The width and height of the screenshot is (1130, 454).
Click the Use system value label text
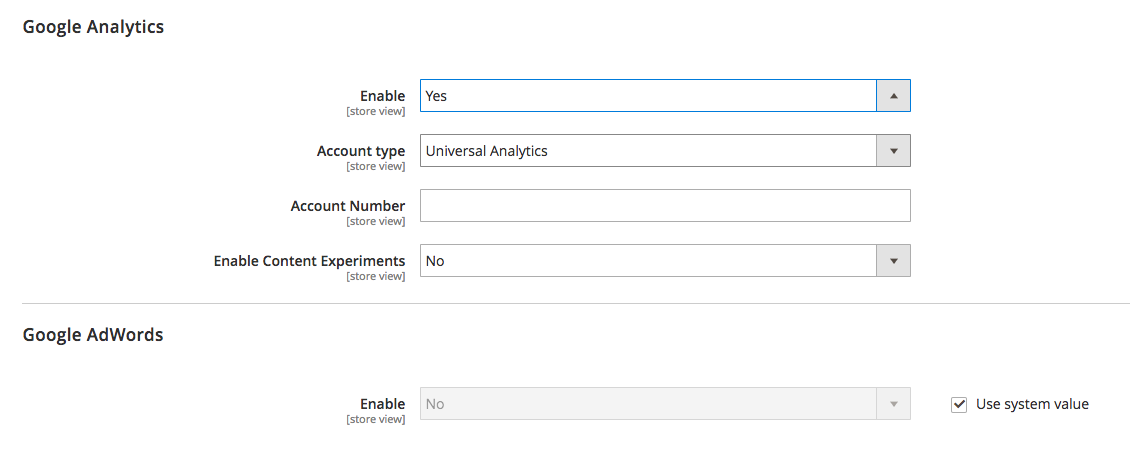tap(1032, 404)
